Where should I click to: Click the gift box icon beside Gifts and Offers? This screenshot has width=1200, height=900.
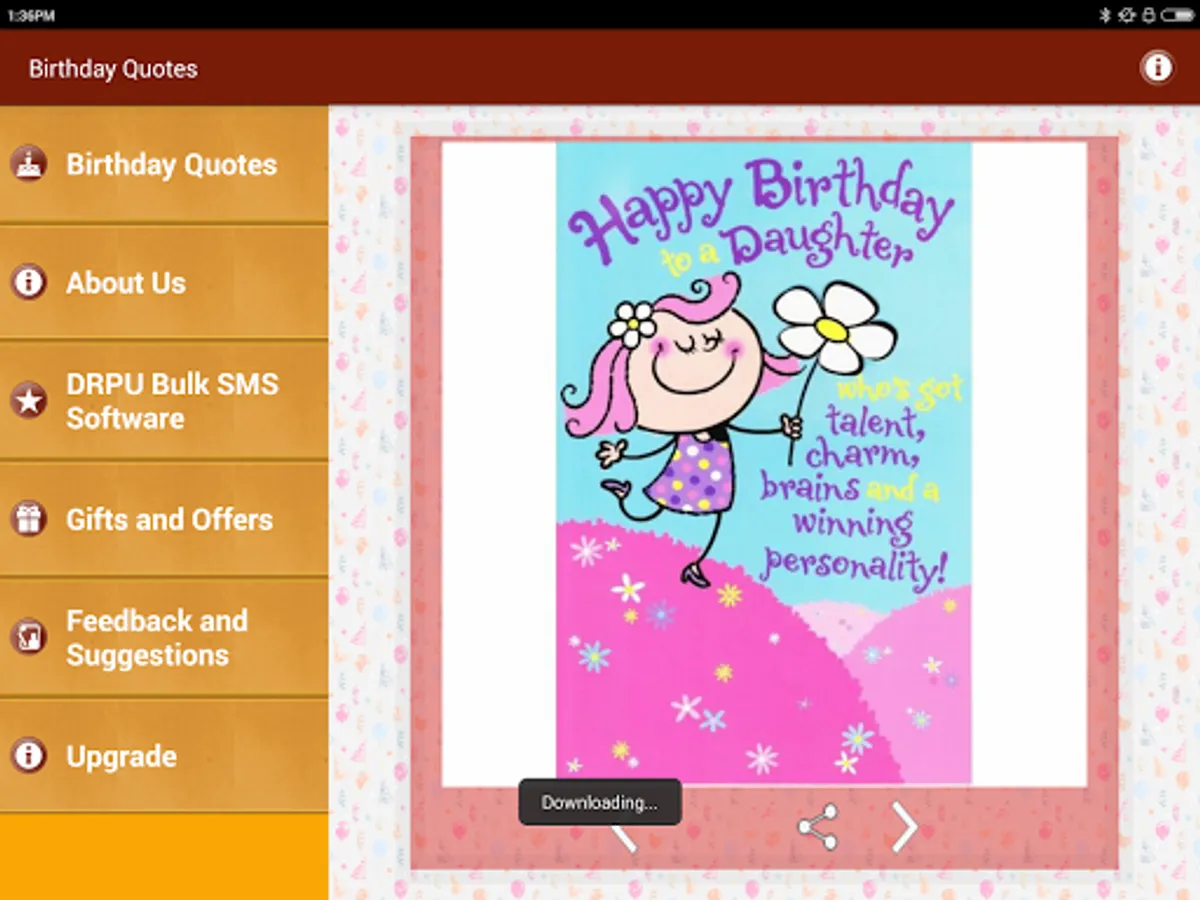click(x=29, y=519)
